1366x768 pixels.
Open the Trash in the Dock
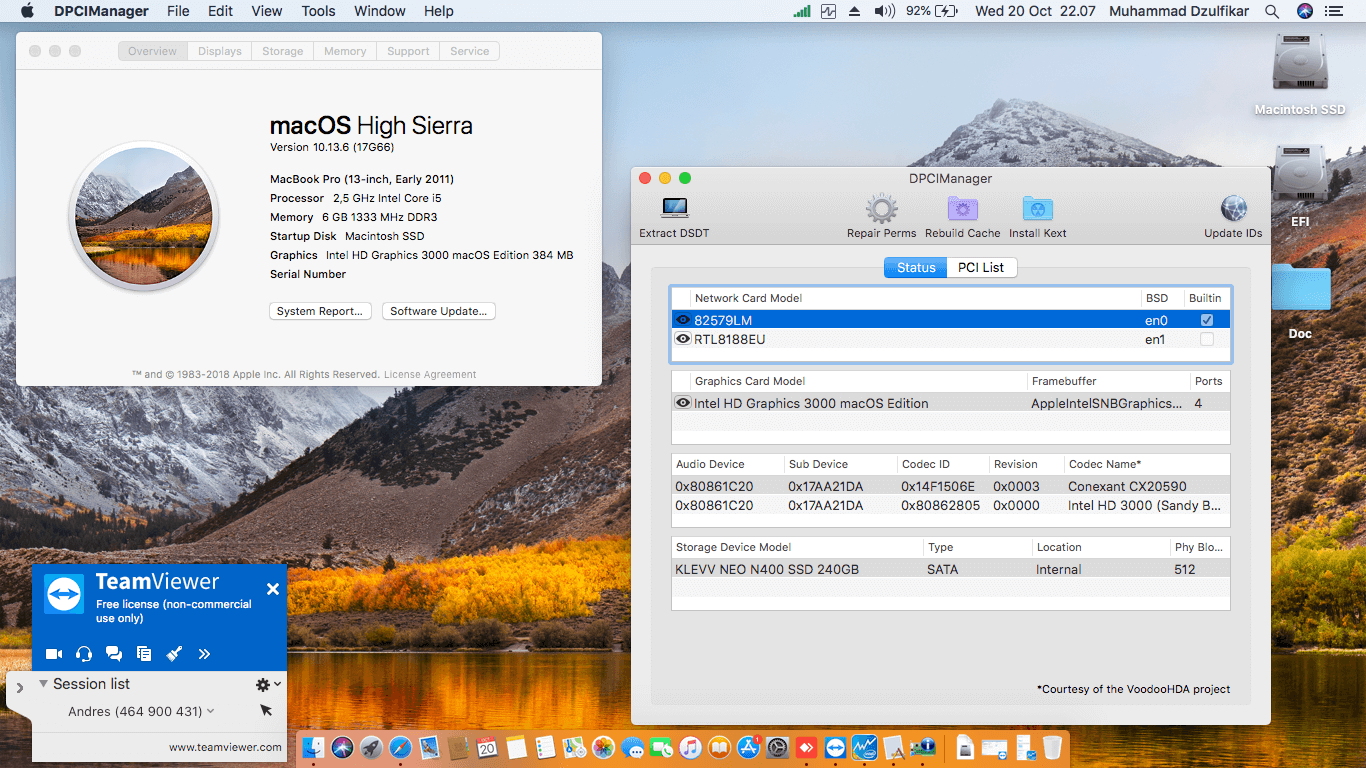(1052, 747)
